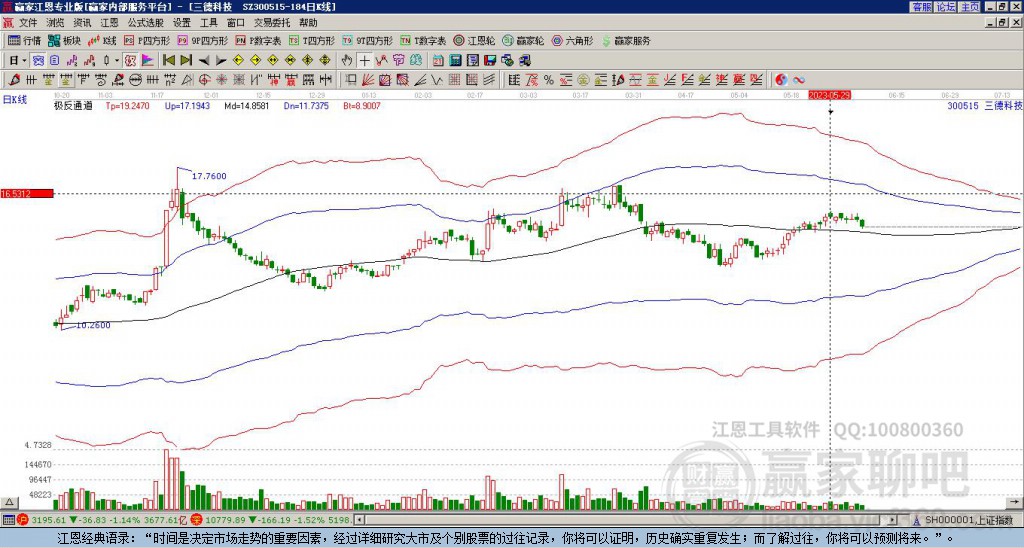Open the 主页 homepage link
The image size is (1024, 548).
tap(970, 7)
